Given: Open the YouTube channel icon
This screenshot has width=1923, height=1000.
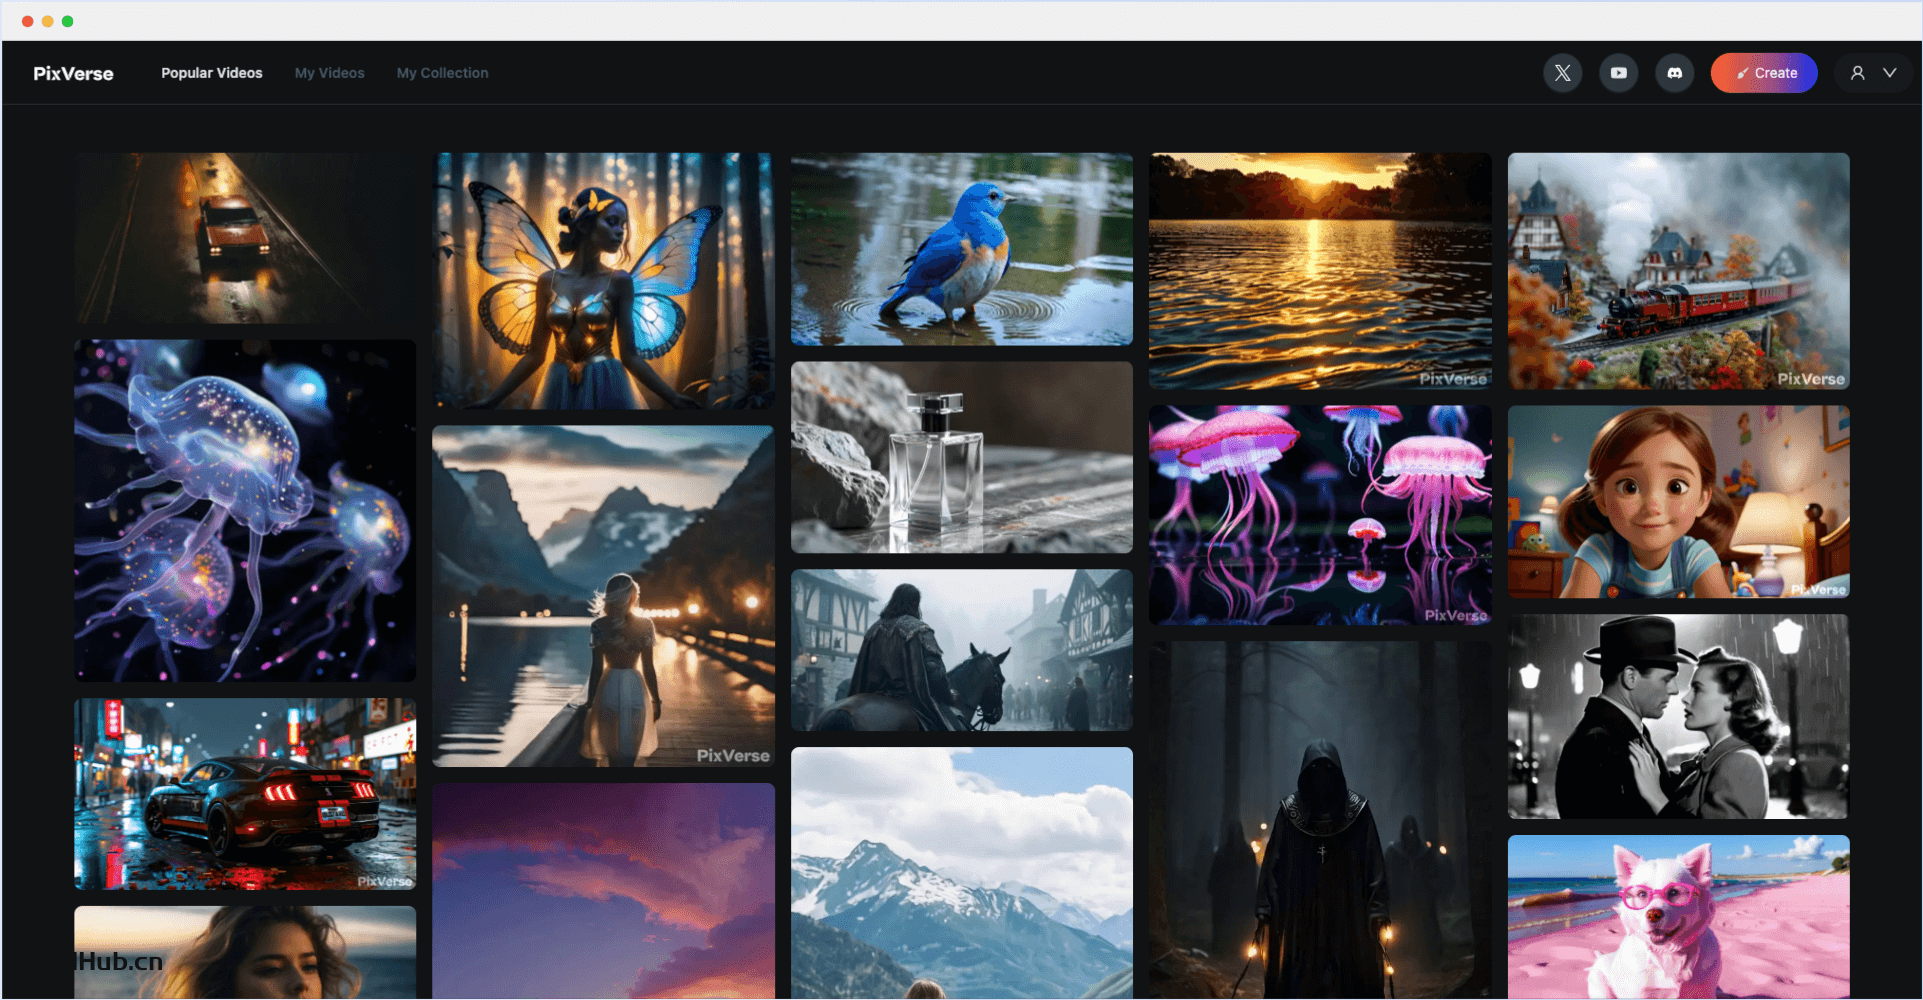Looking at the screenshot, I should [x=1618, y=73].
